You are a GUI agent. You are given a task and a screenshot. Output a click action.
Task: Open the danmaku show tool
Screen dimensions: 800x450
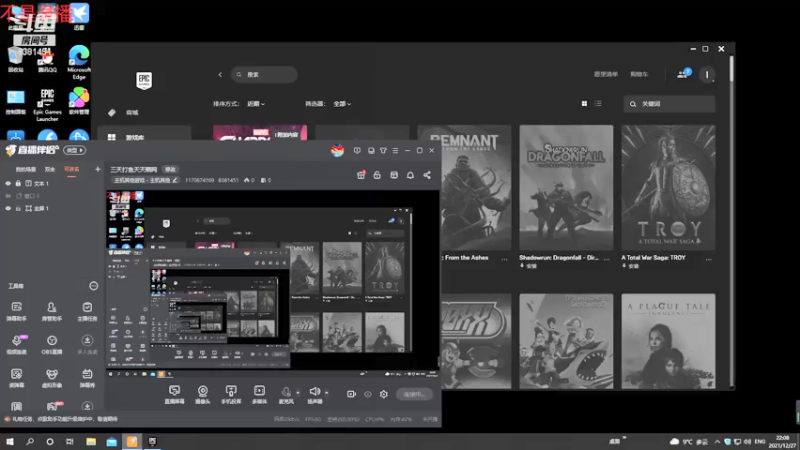[87, 378]
